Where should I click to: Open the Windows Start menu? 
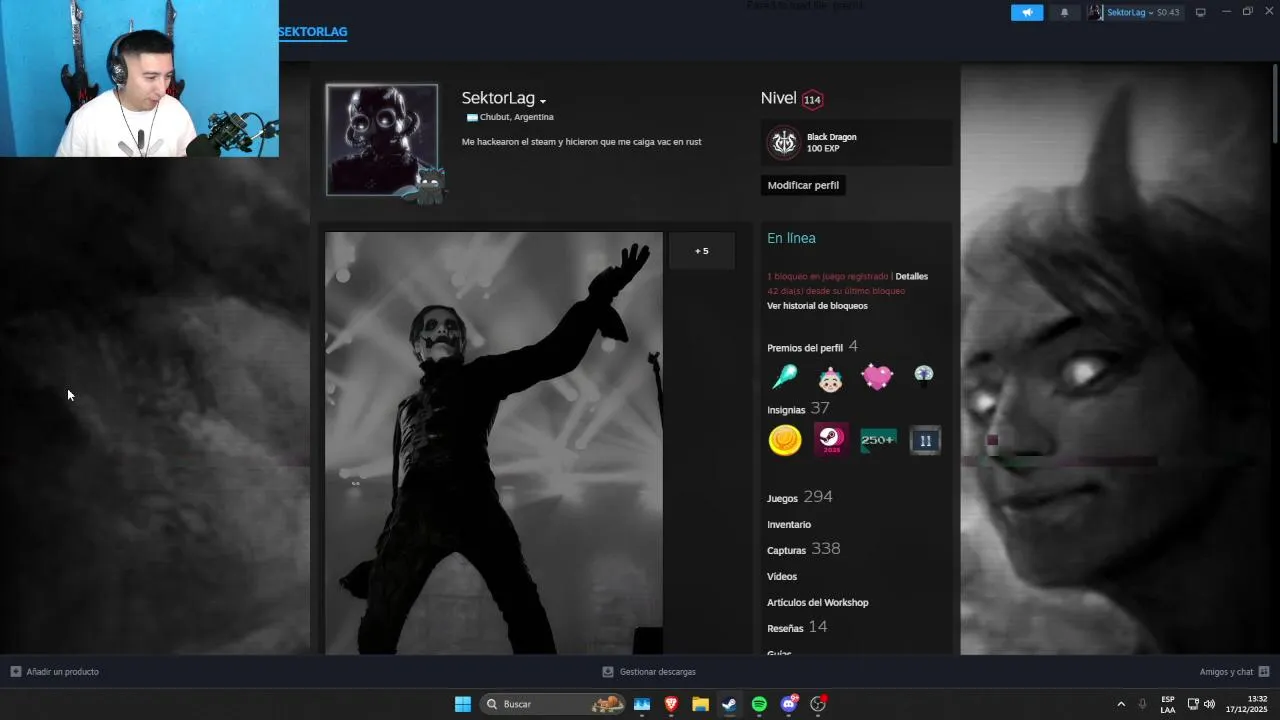[x=463, y=704]
